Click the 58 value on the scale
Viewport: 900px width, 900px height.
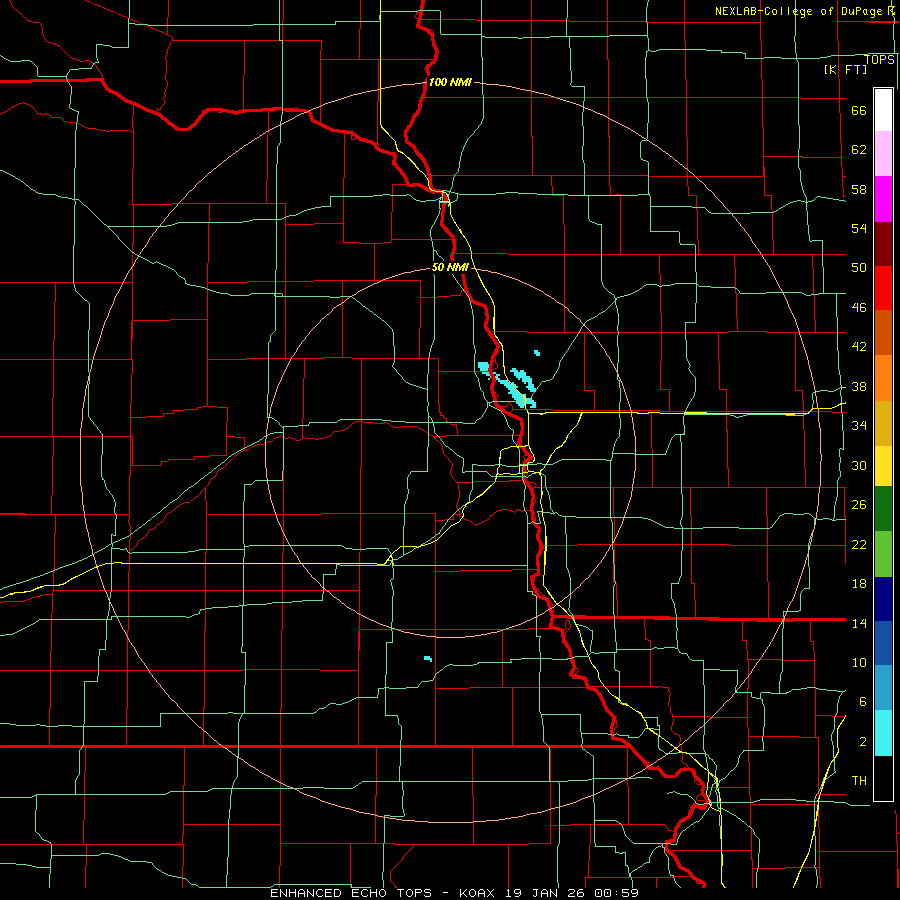[x=859, y=189]
